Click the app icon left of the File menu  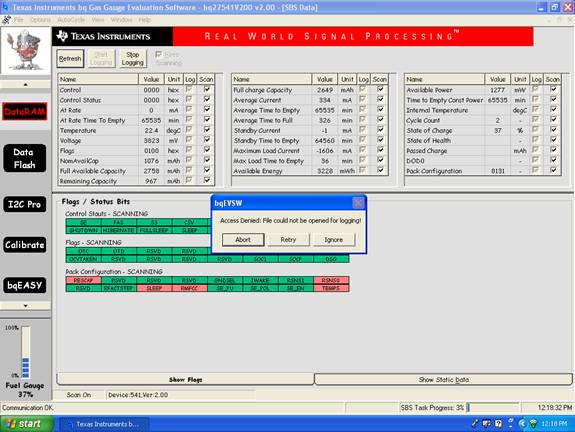(x=6, y=20)
